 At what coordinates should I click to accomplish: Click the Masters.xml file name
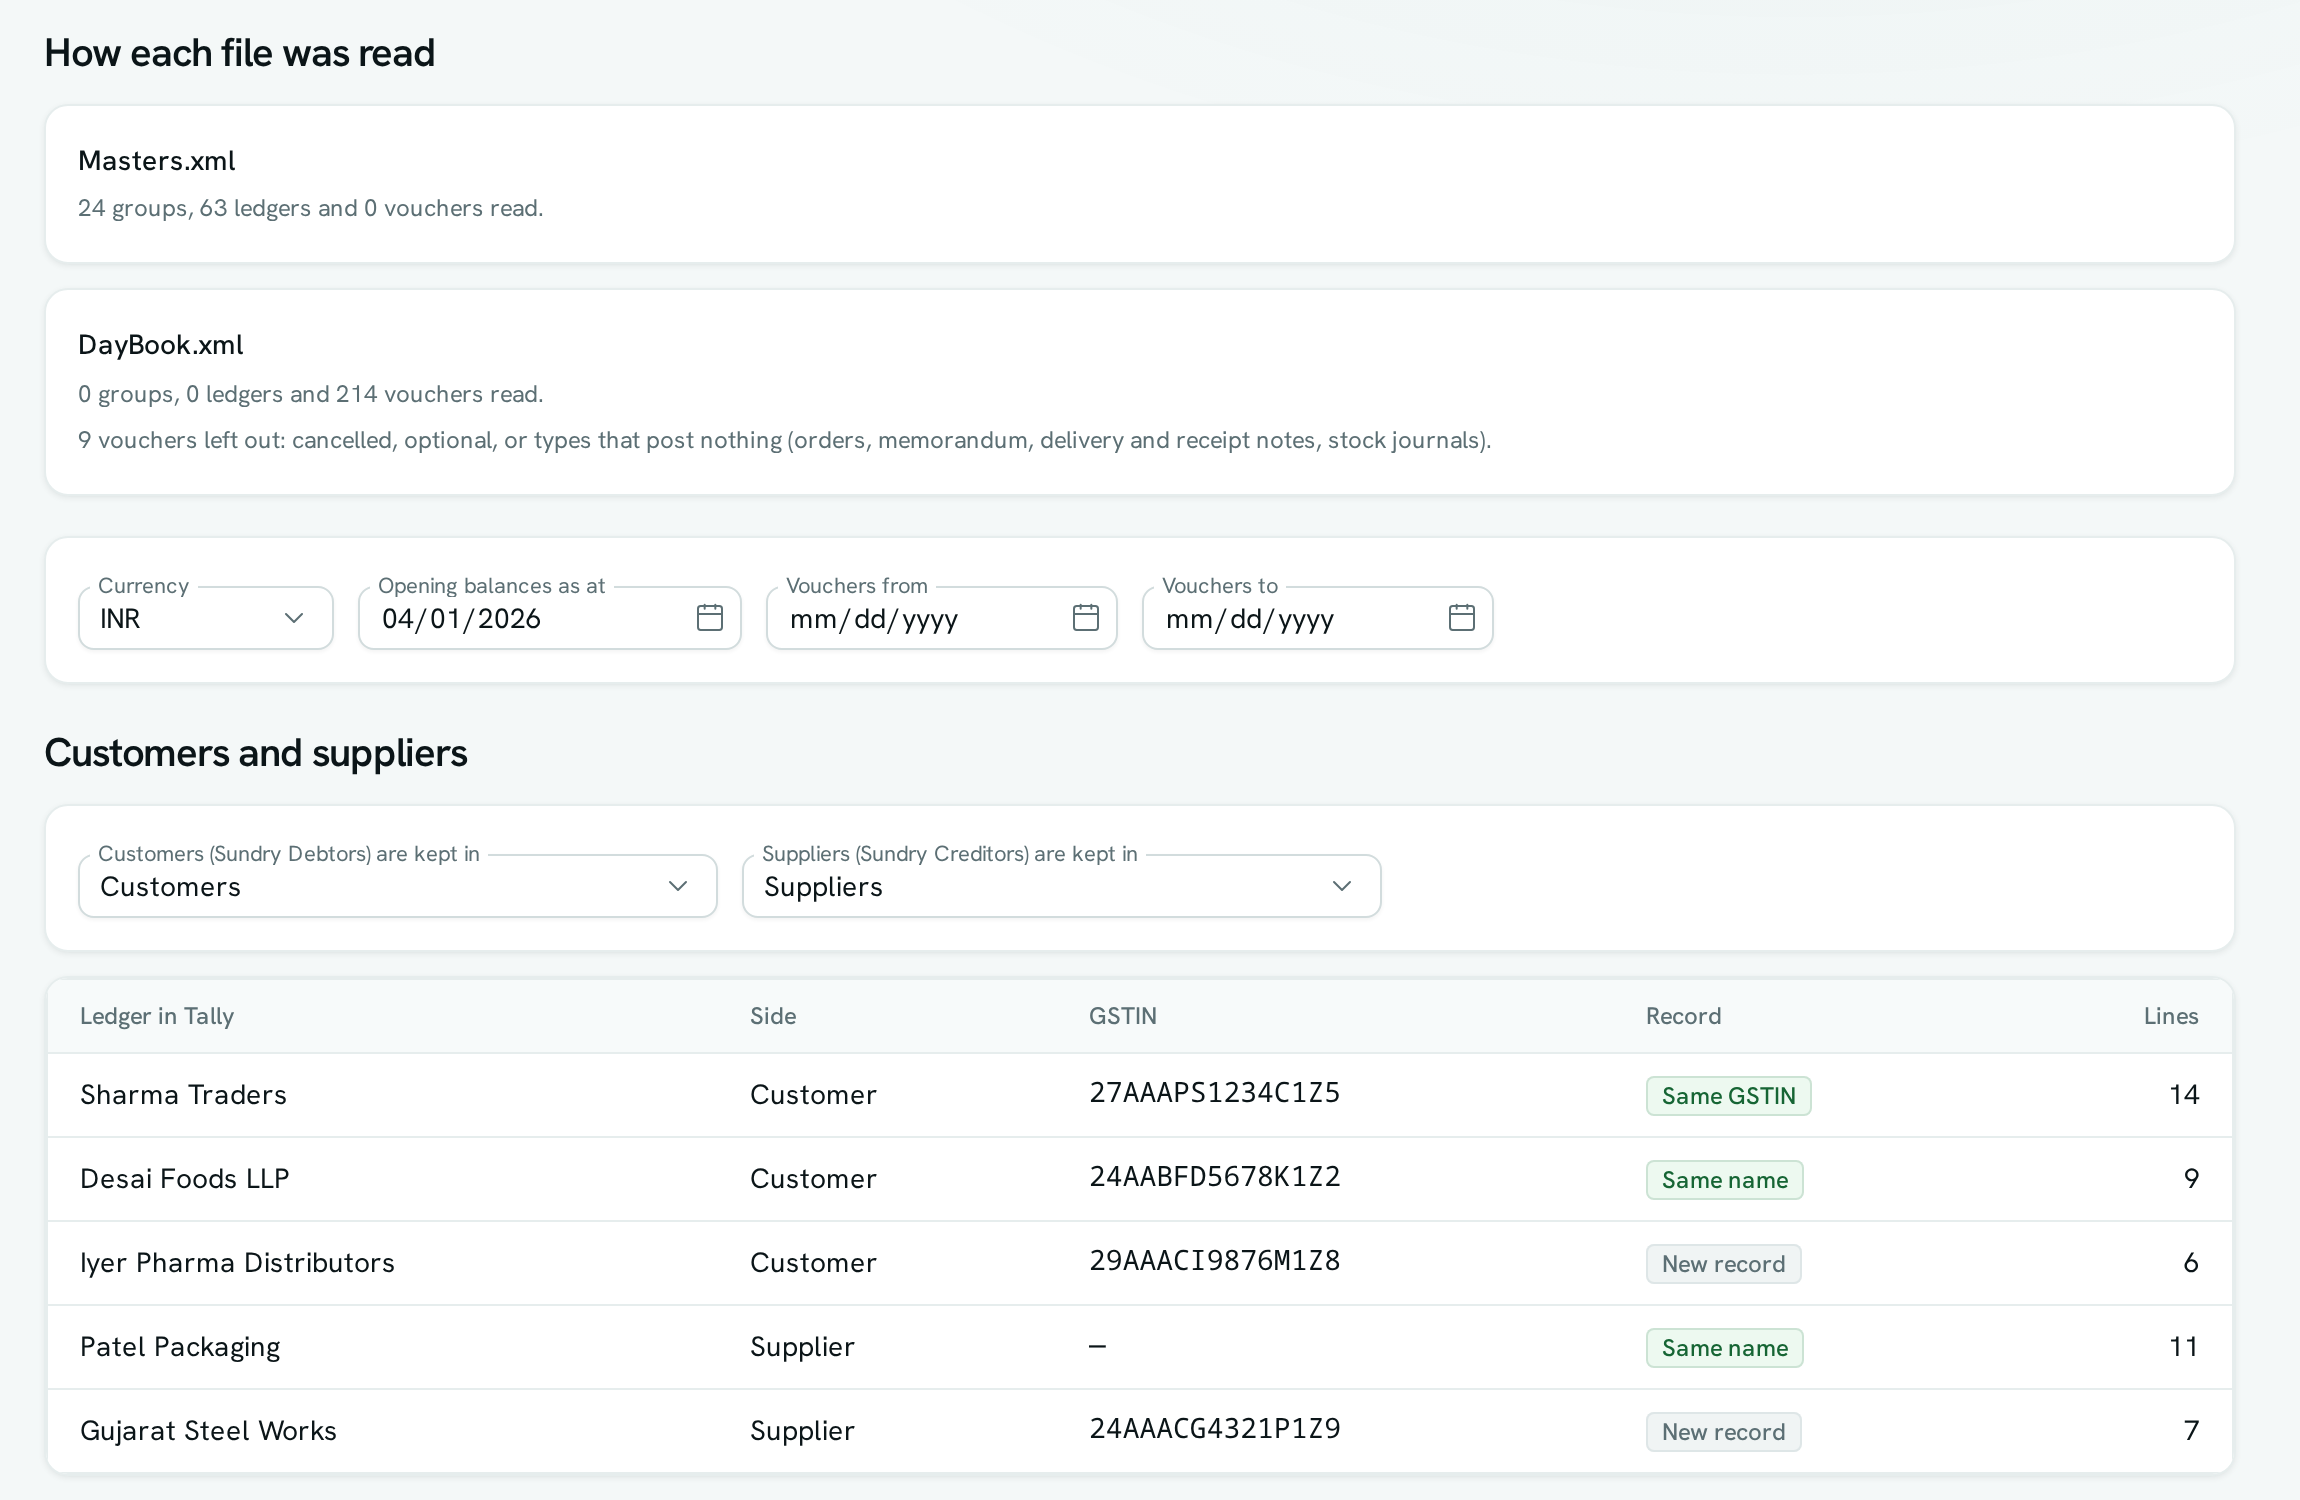coord(157,161)
